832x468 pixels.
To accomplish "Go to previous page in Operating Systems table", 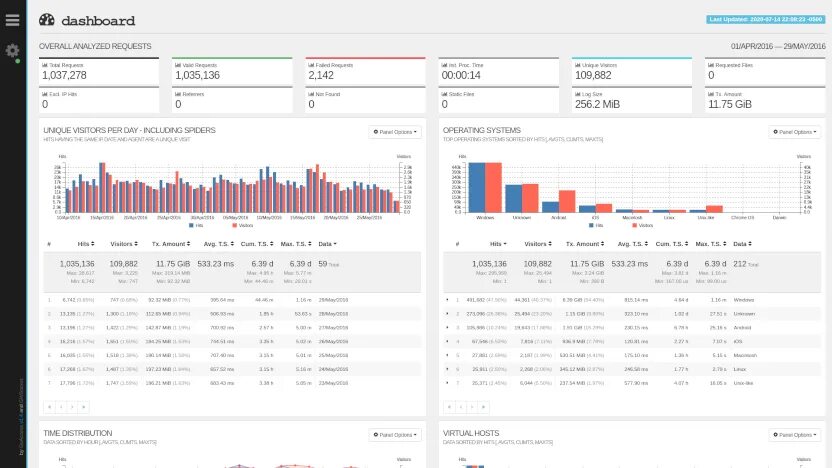I will (x=461, y=407).
